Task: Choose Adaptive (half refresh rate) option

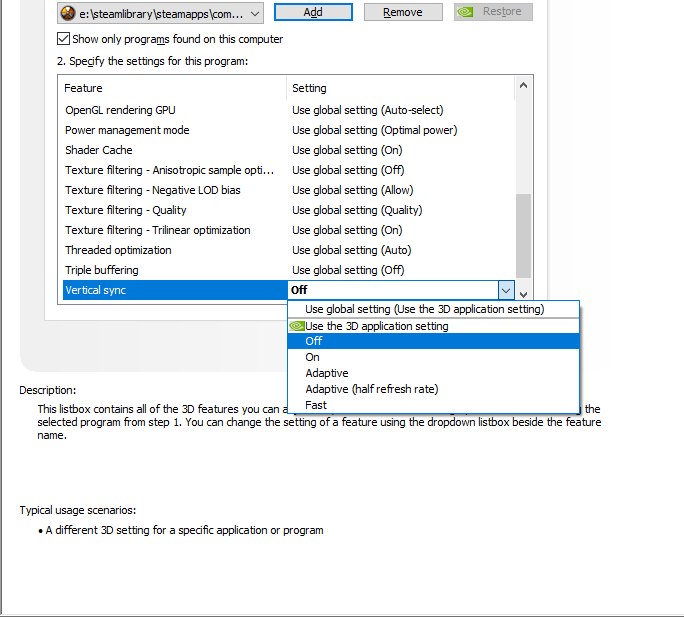Action: pyautogui.click(x=434, y=389)
